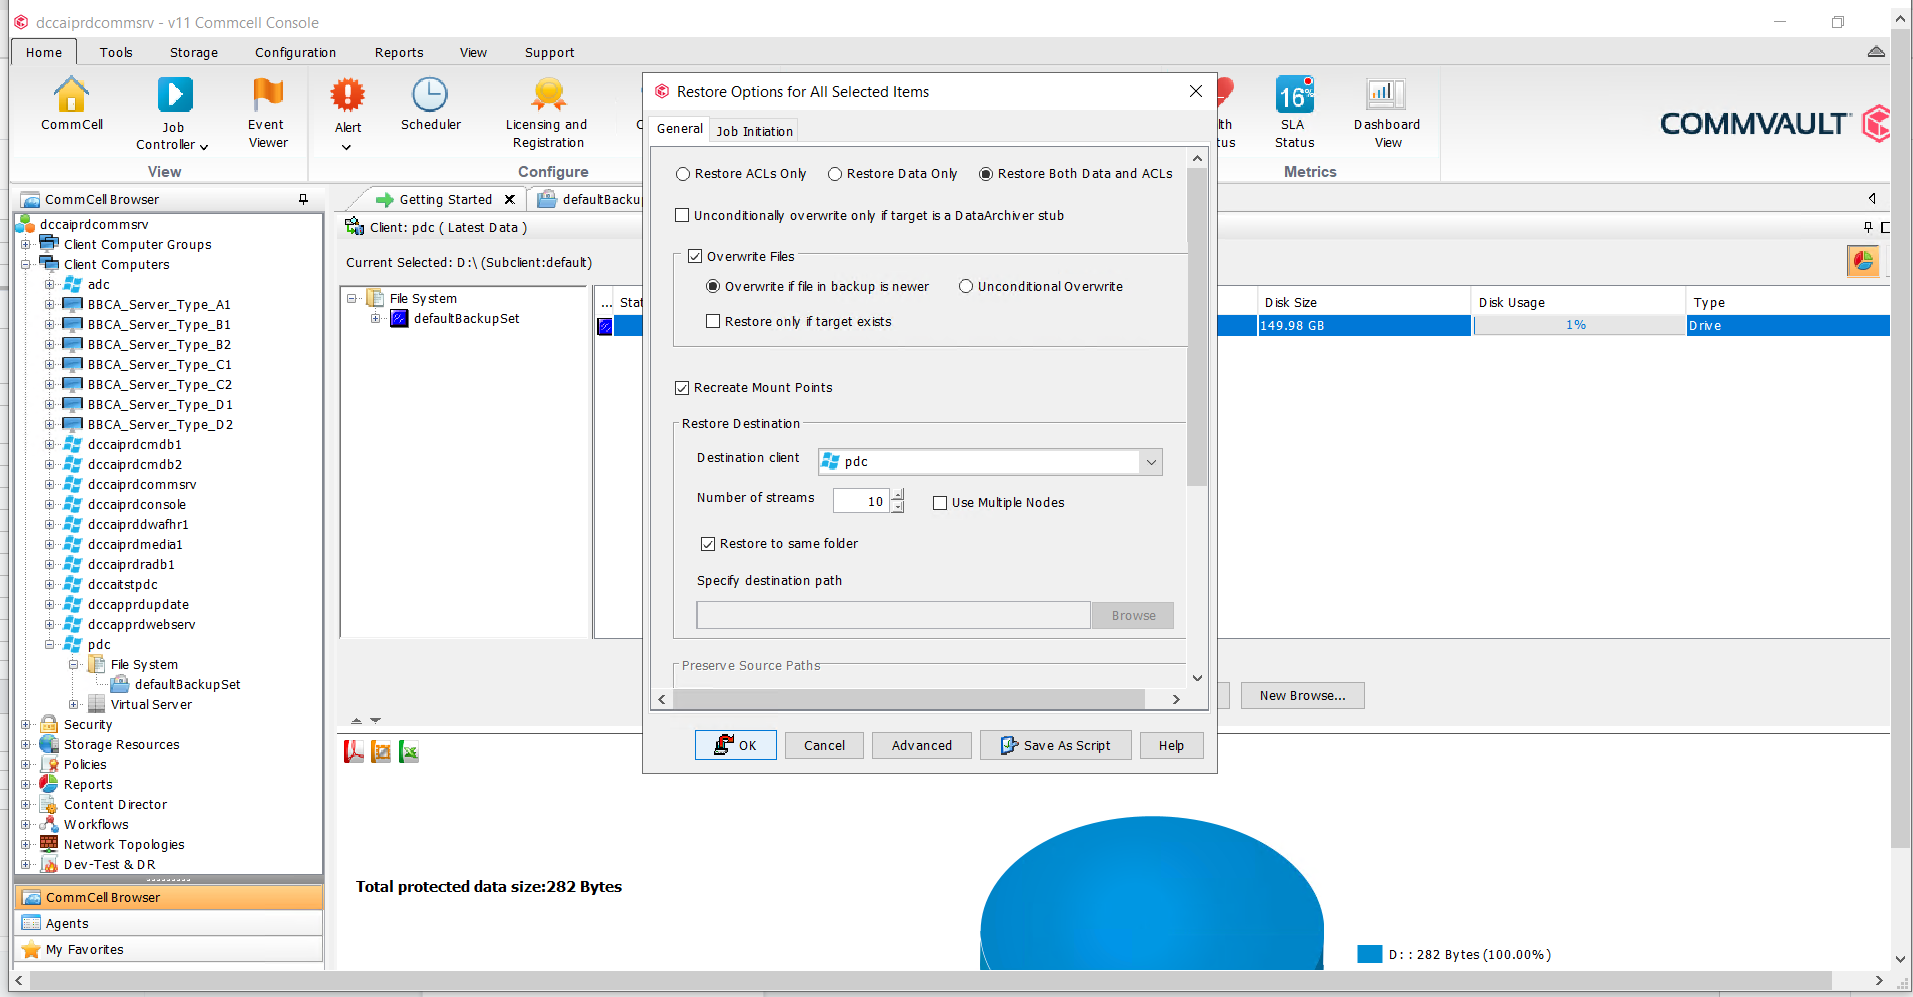Open Job Controller dropdown arrow

pos(204,147)
